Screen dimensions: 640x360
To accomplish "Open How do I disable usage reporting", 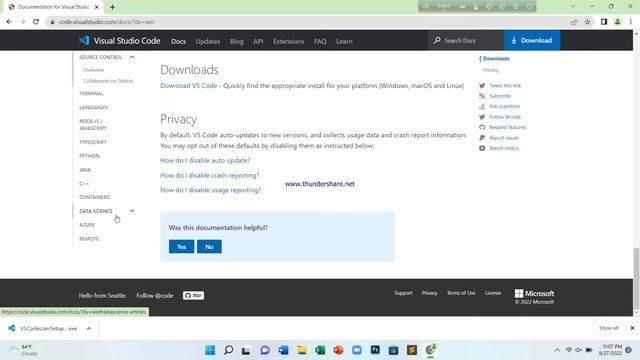I will [211, 190].
